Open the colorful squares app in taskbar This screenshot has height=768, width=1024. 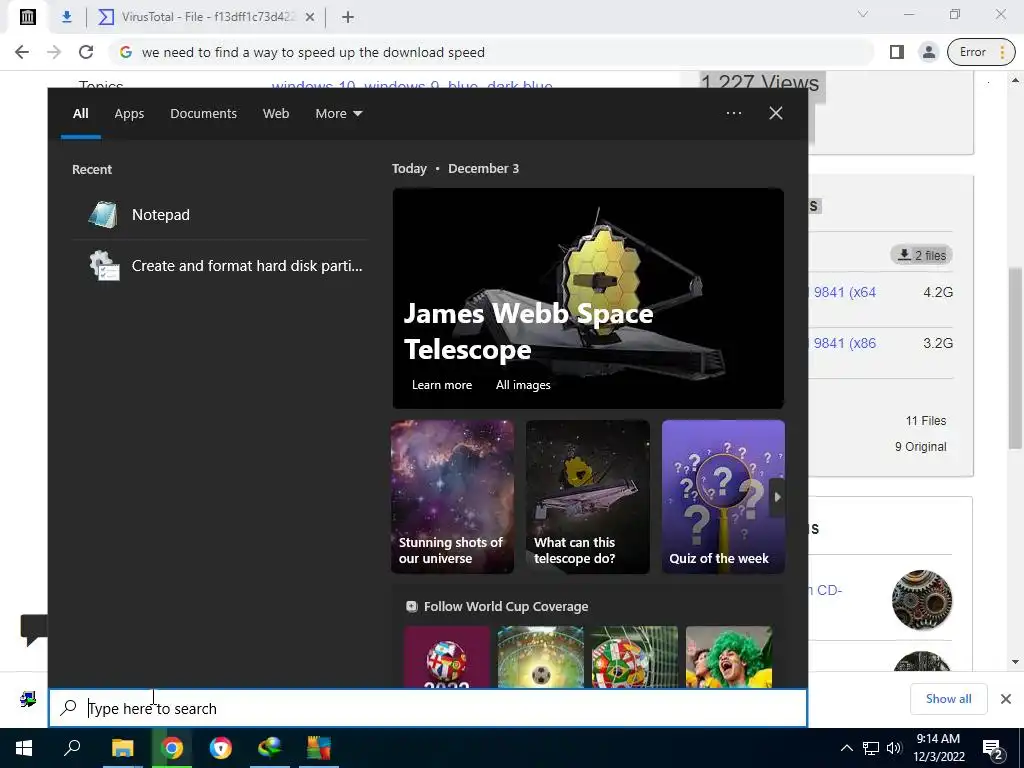pos(319,748)
